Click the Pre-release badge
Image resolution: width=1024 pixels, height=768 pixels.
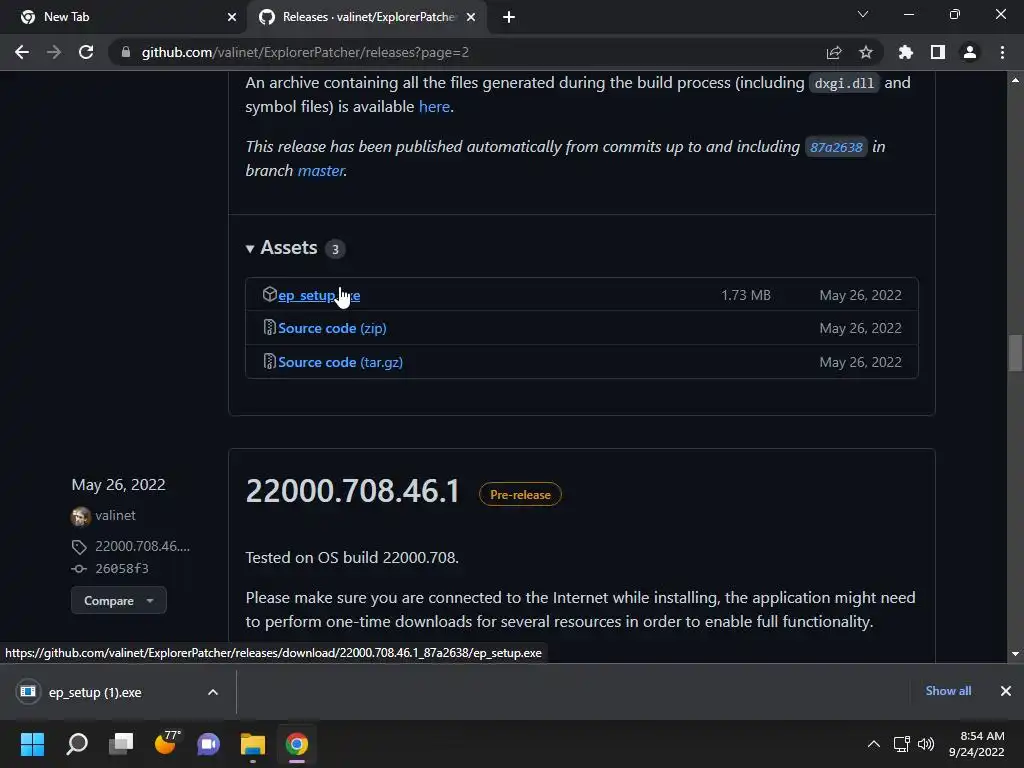(x=520, y=494)
